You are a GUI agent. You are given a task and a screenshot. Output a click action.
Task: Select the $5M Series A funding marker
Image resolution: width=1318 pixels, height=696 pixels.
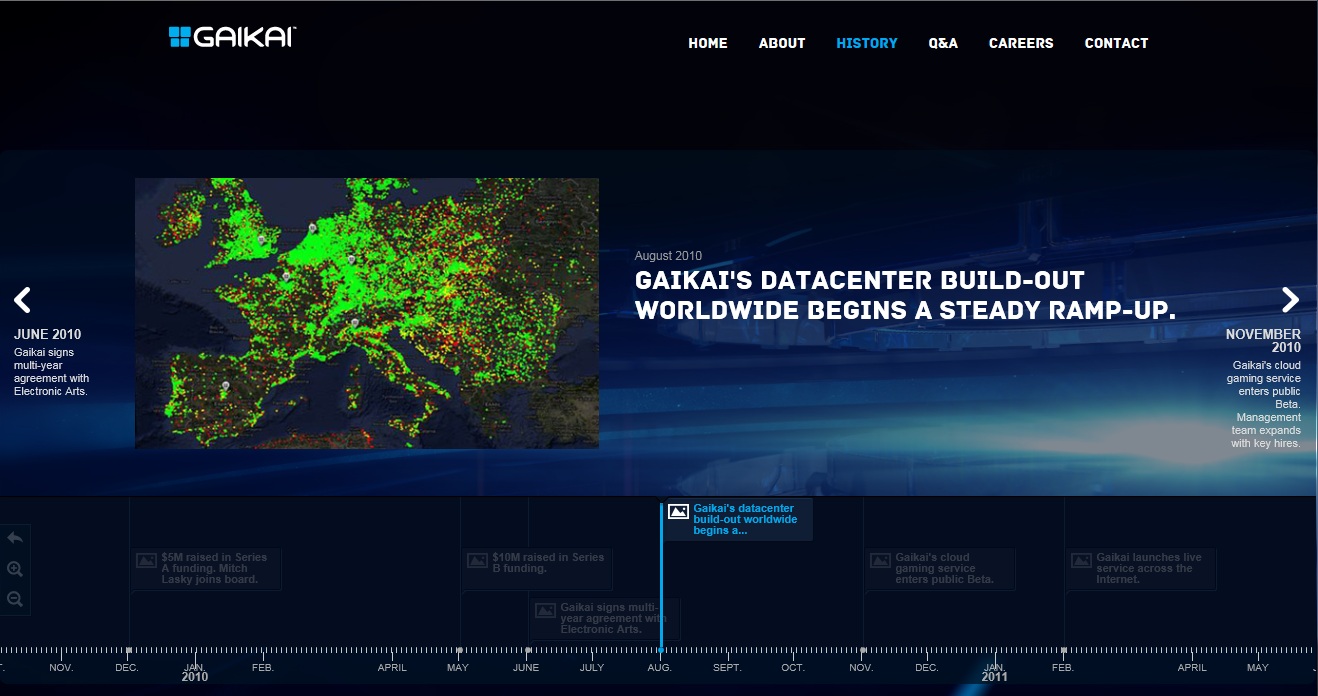point(207,568)
